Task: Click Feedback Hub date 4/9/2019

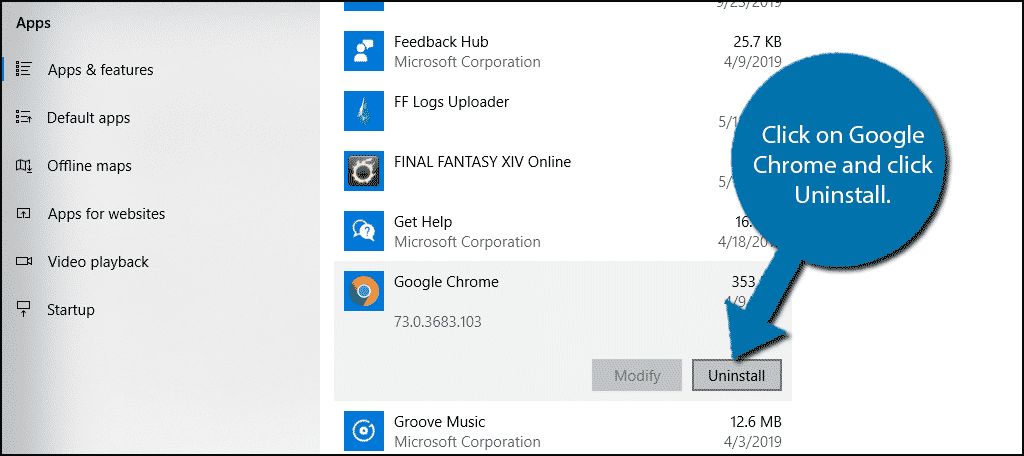Action: 754,62
